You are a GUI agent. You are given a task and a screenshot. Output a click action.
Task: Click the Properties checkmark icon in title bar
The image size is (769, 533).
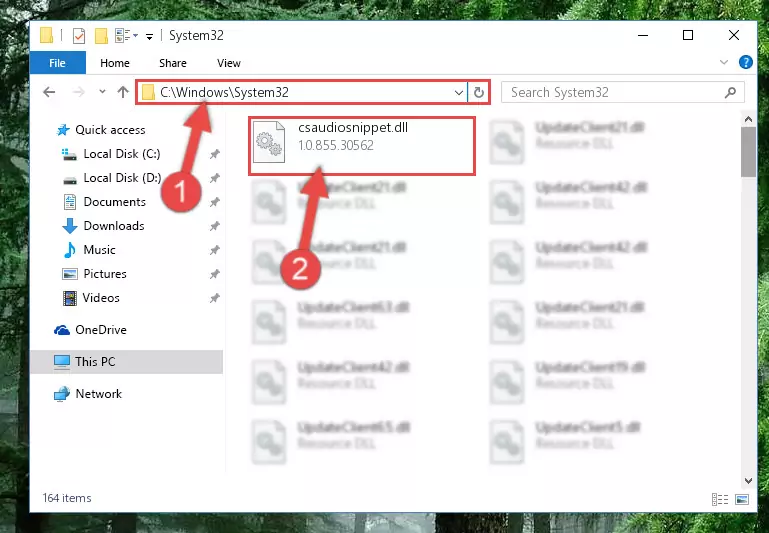click(x=78, y=36)
